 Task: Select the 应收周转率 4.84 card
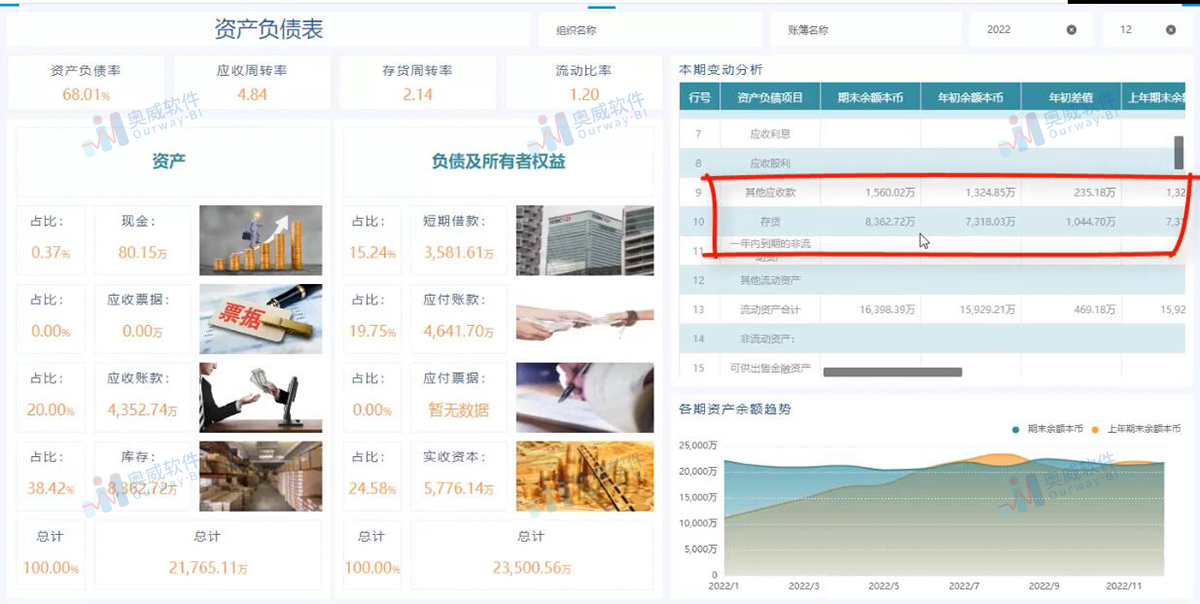252,83
